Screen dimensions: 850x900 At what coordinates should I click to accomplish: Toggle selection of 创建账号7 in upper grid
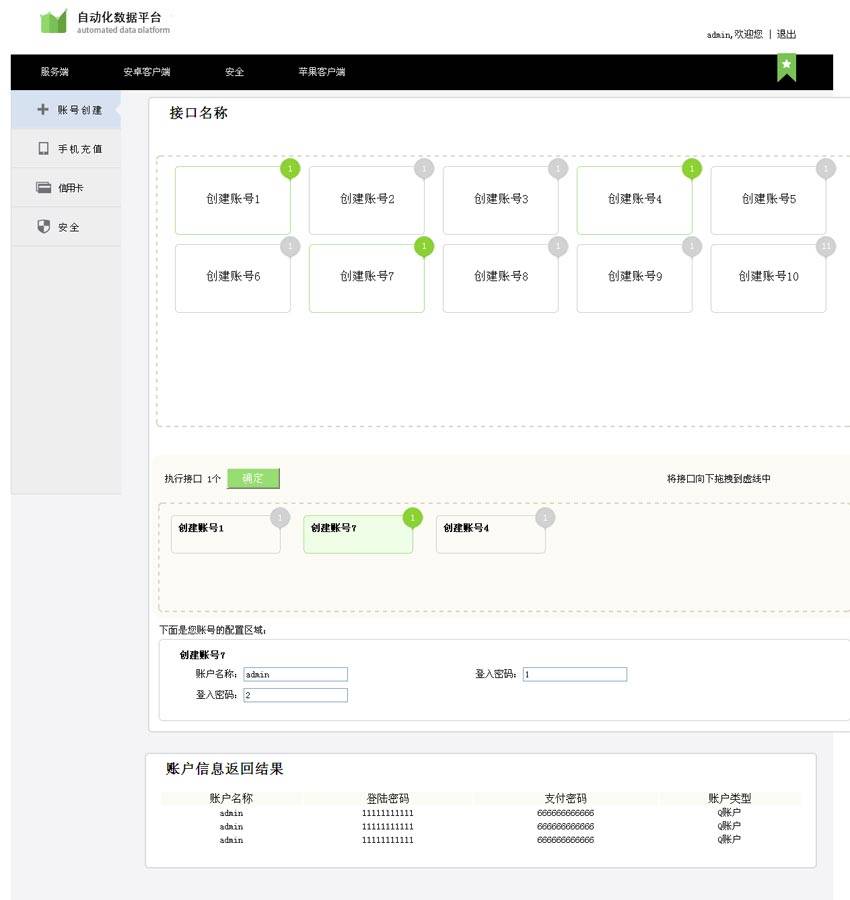pyautogui.click(x=366, y=277)
